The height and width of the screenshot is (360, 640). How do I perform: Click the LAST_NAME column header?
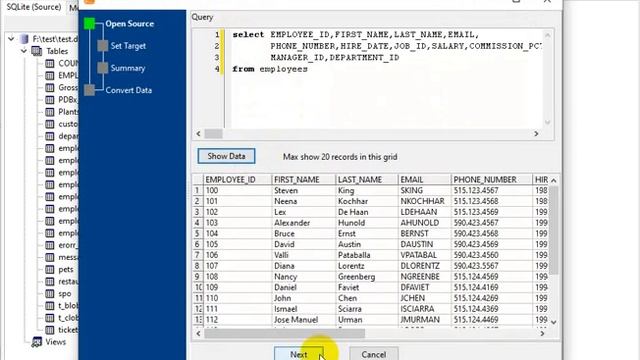click(367, 180)
